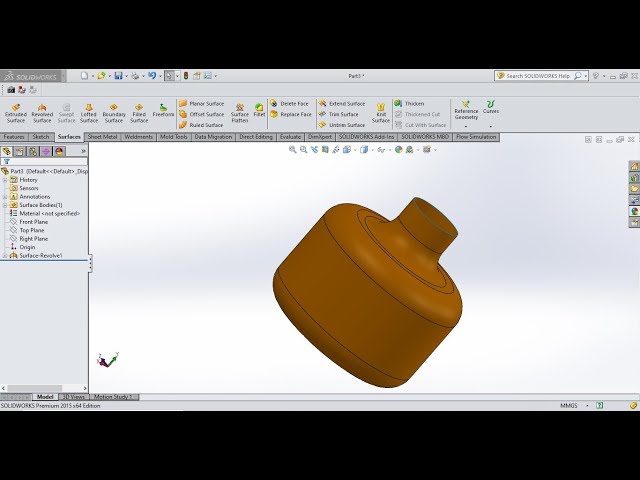Screen dimensions: 640x480
Task: Open the Evaluate tab
Action: (x=290, y=137)
